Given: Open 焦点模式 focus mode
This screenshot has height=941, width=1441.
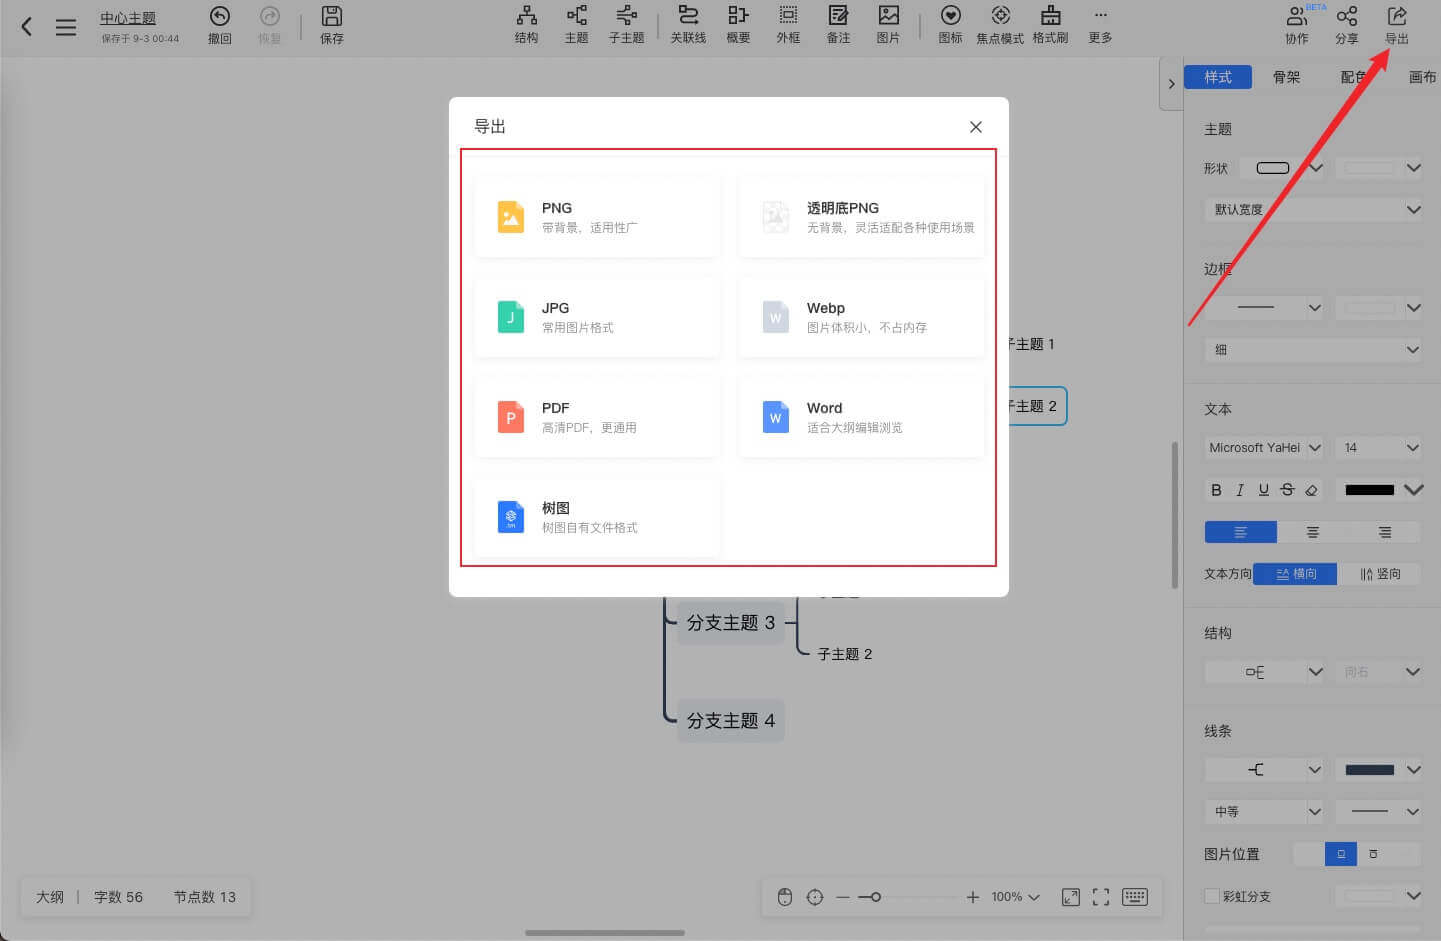Looking at the screenshot, I should tap(1000, 24).
